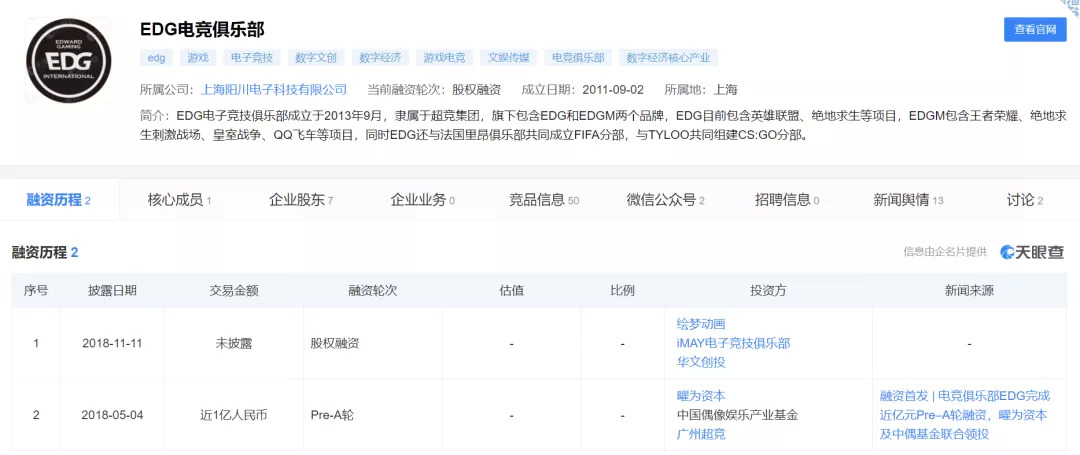
Task: Open the 新闻舆情 tab
Action: point(908,200)
